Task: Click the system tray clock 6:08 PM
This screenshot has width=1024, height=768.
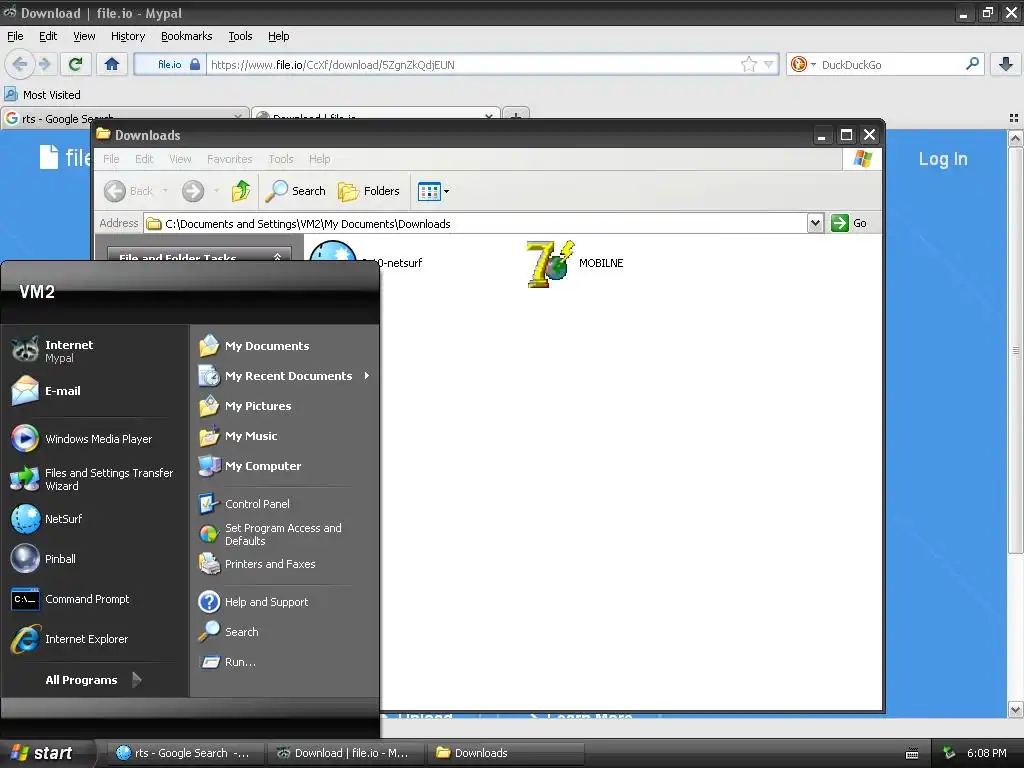Action: pyautogui.click(x=986, y=753)
